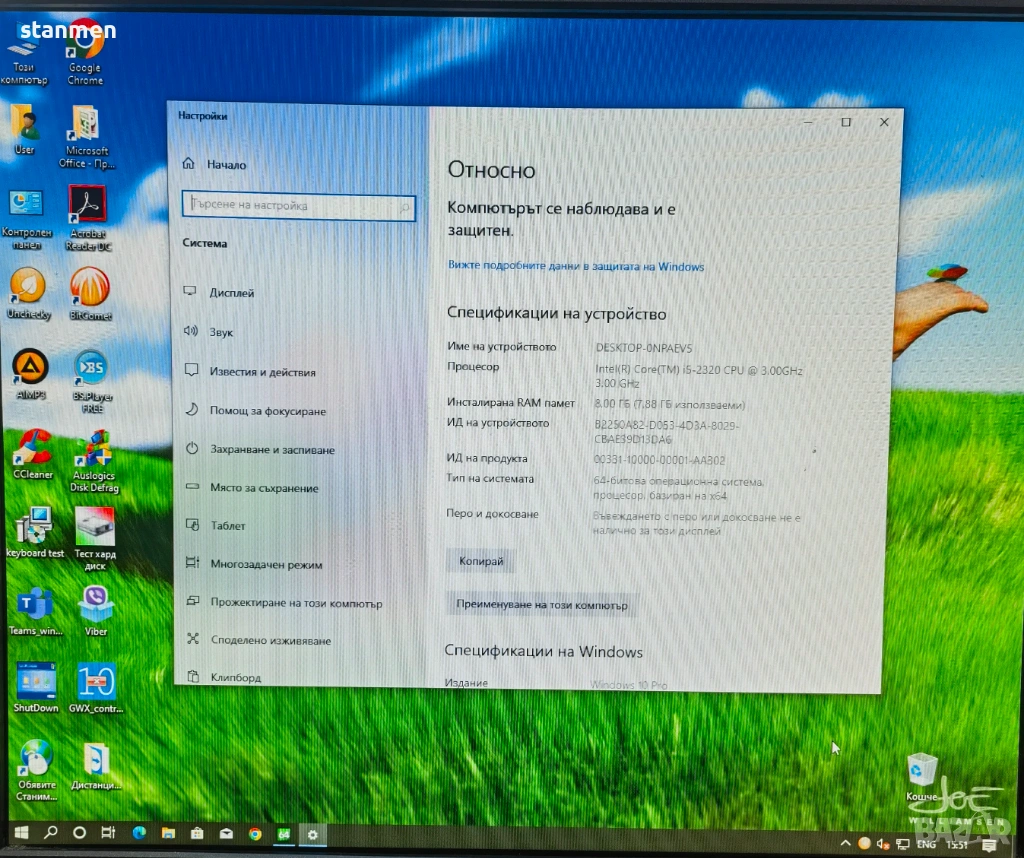Open File Explorer from the taskbar
This screenshot has width=1024, height=858.
168,833
